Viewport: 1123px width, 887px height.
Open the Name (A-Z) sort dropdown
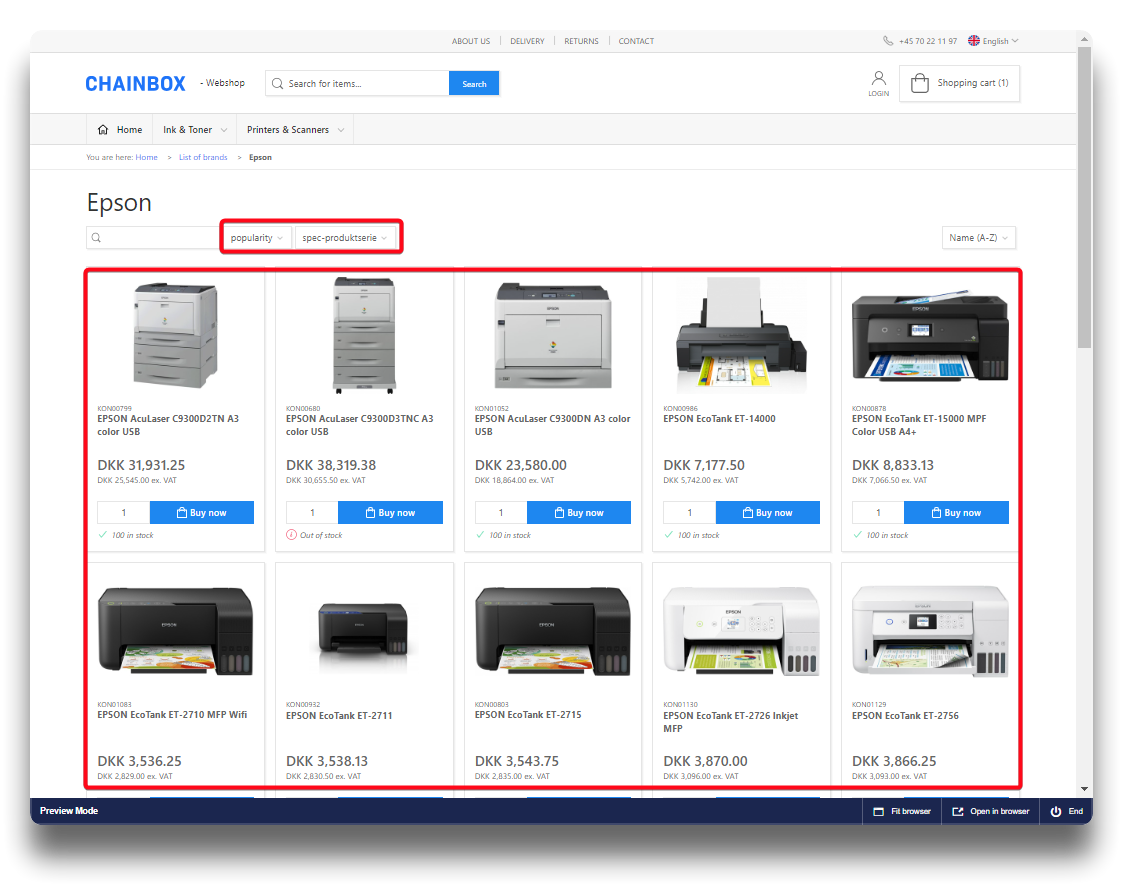click(x=979, y=238)
